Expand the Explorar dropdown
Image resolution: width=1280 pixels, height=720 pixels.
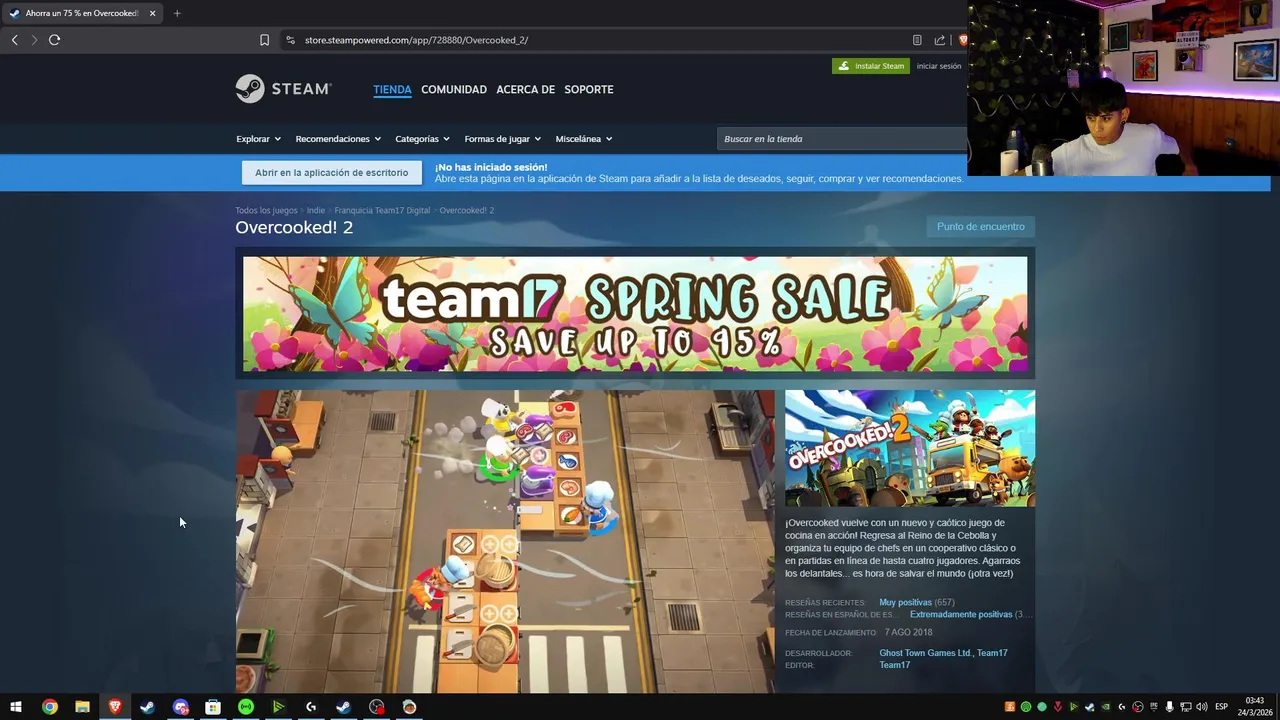point(258,139)
